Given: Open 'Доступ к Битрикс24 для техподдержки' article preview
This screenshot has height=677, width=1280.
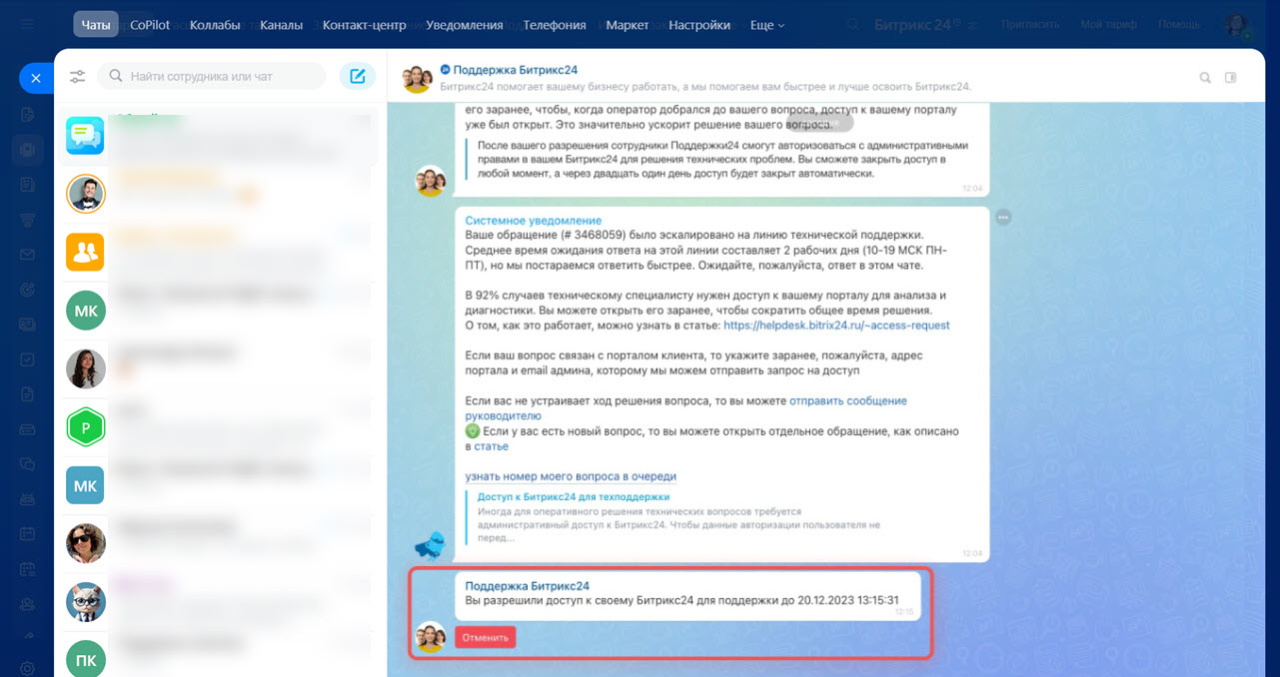Looking at the screenshot, I should tap(573, 496).
